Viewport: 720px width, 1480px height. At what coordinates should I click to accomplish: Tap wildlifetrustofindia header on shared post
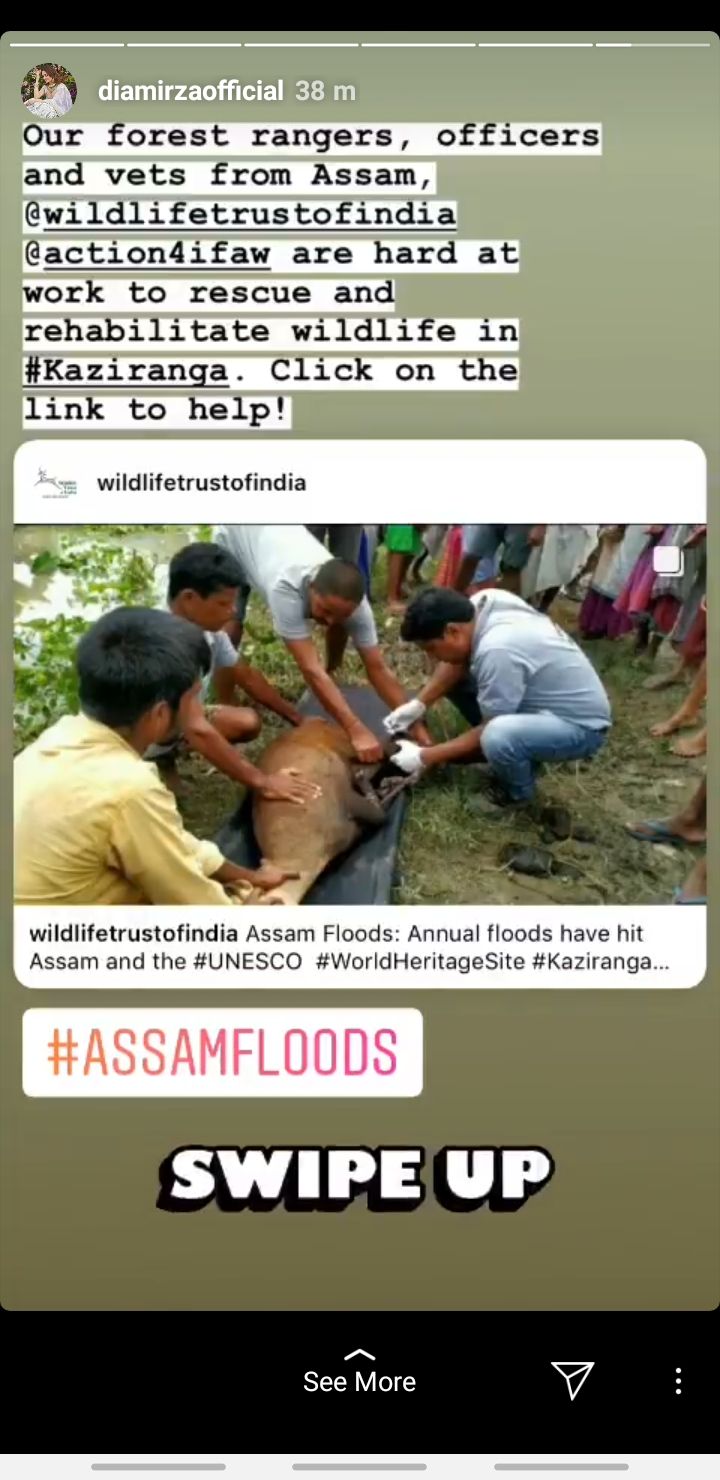(x=201, y=483)
